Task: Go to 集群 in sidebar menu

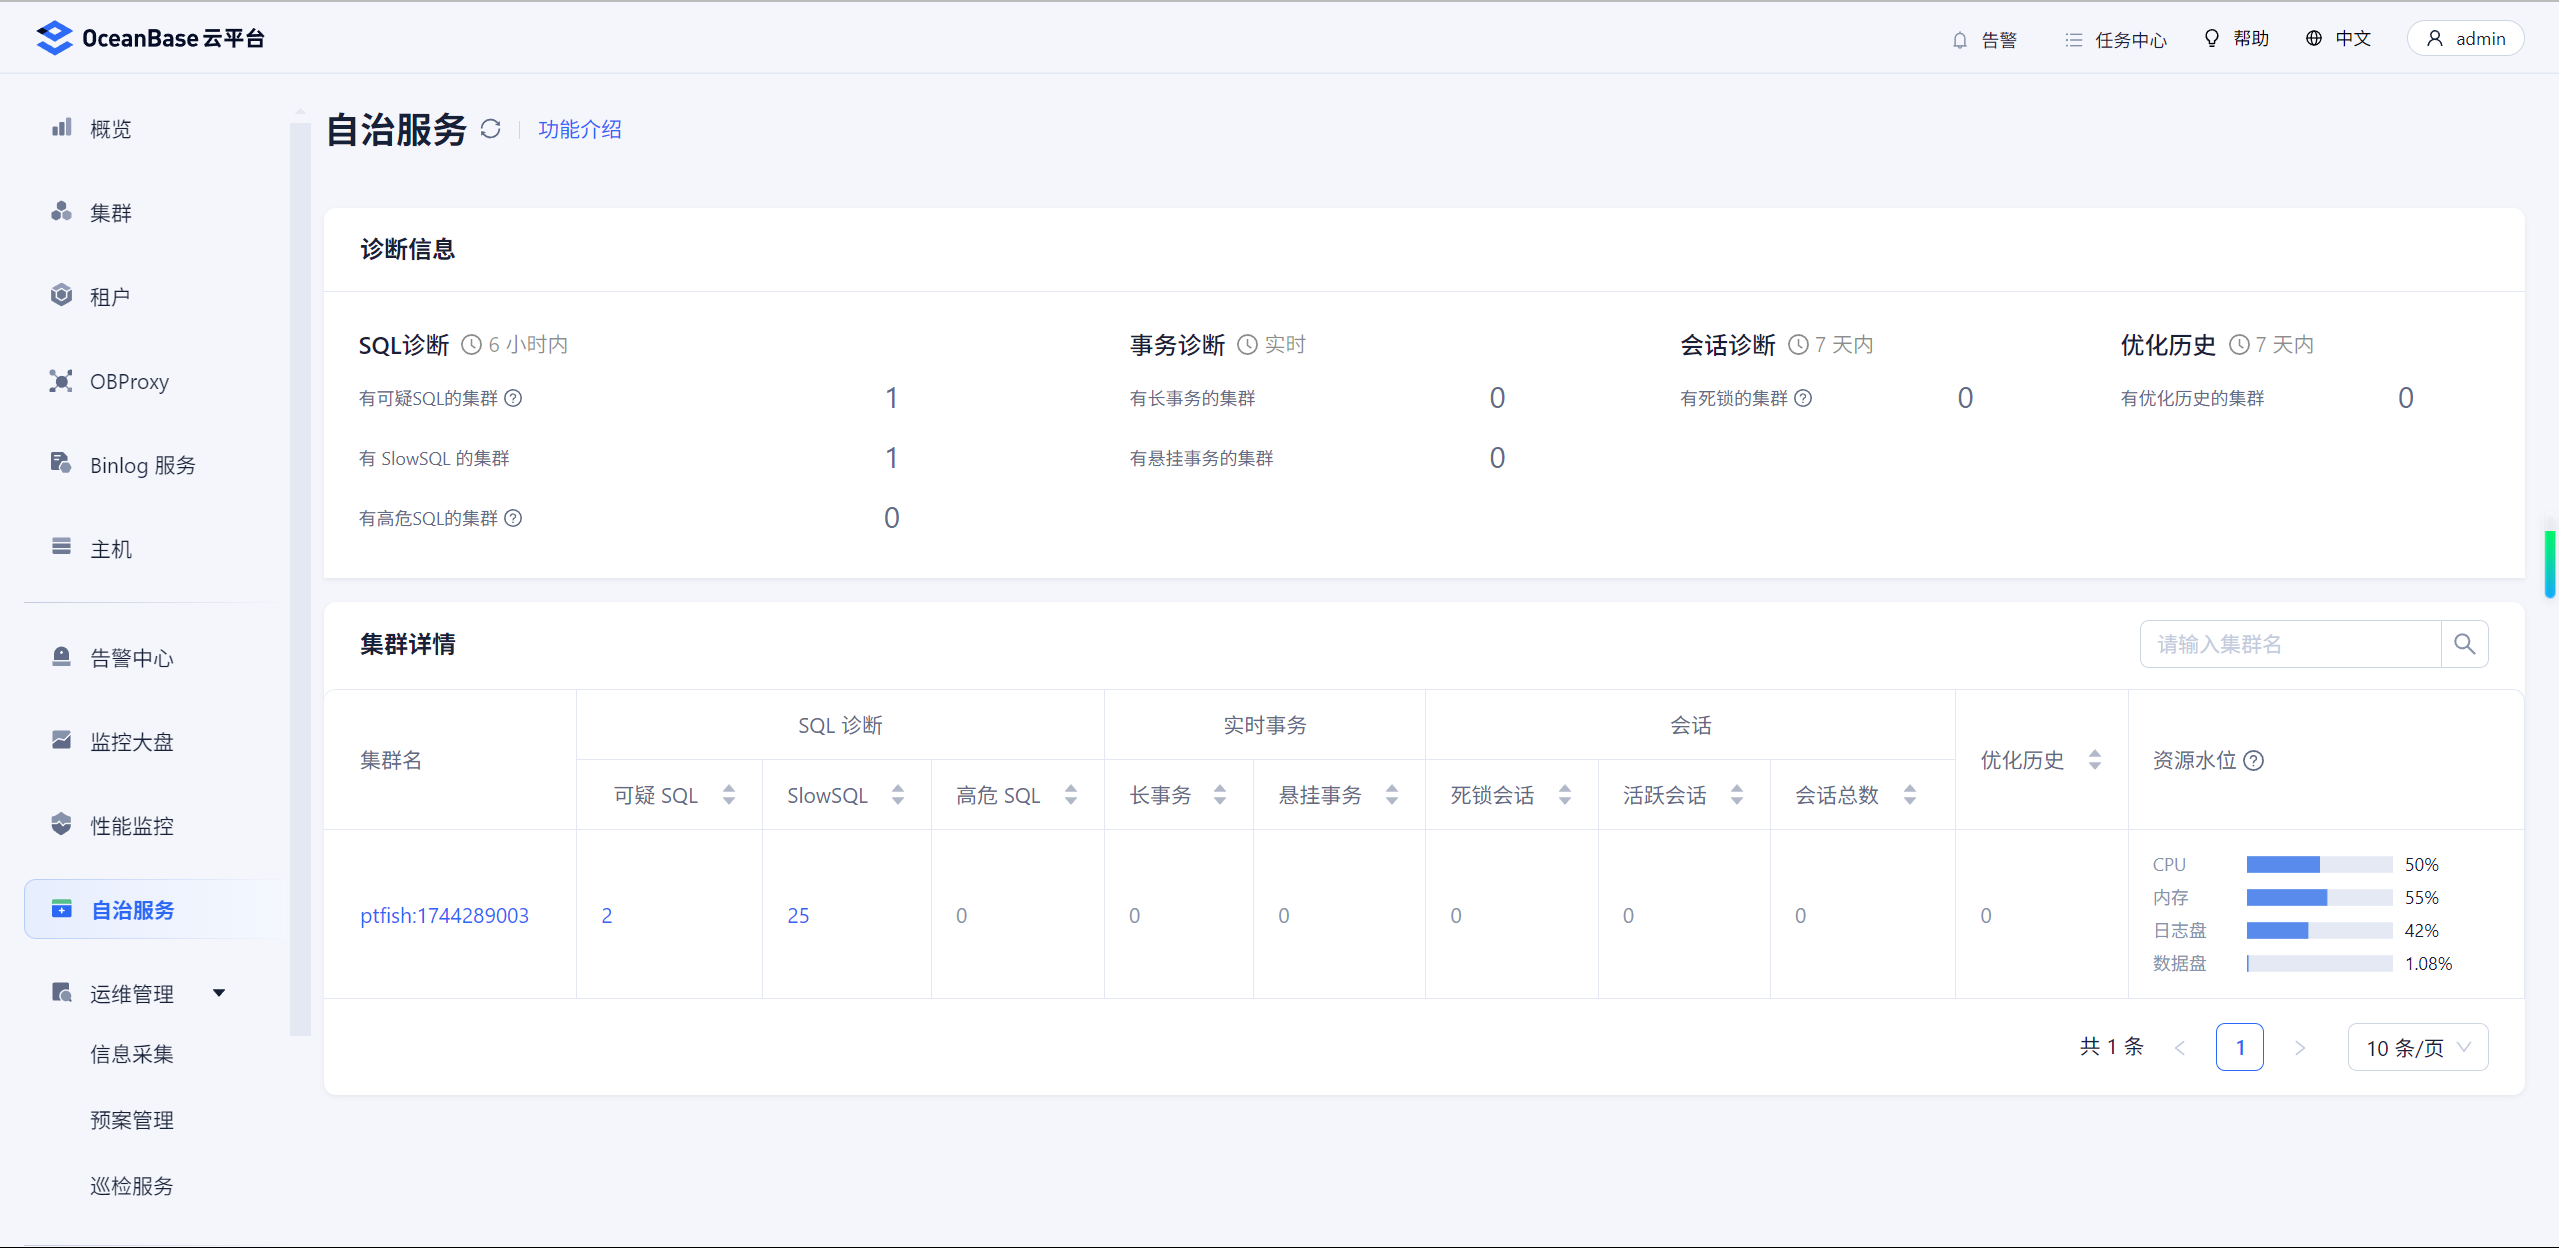Action: point(110,213)
